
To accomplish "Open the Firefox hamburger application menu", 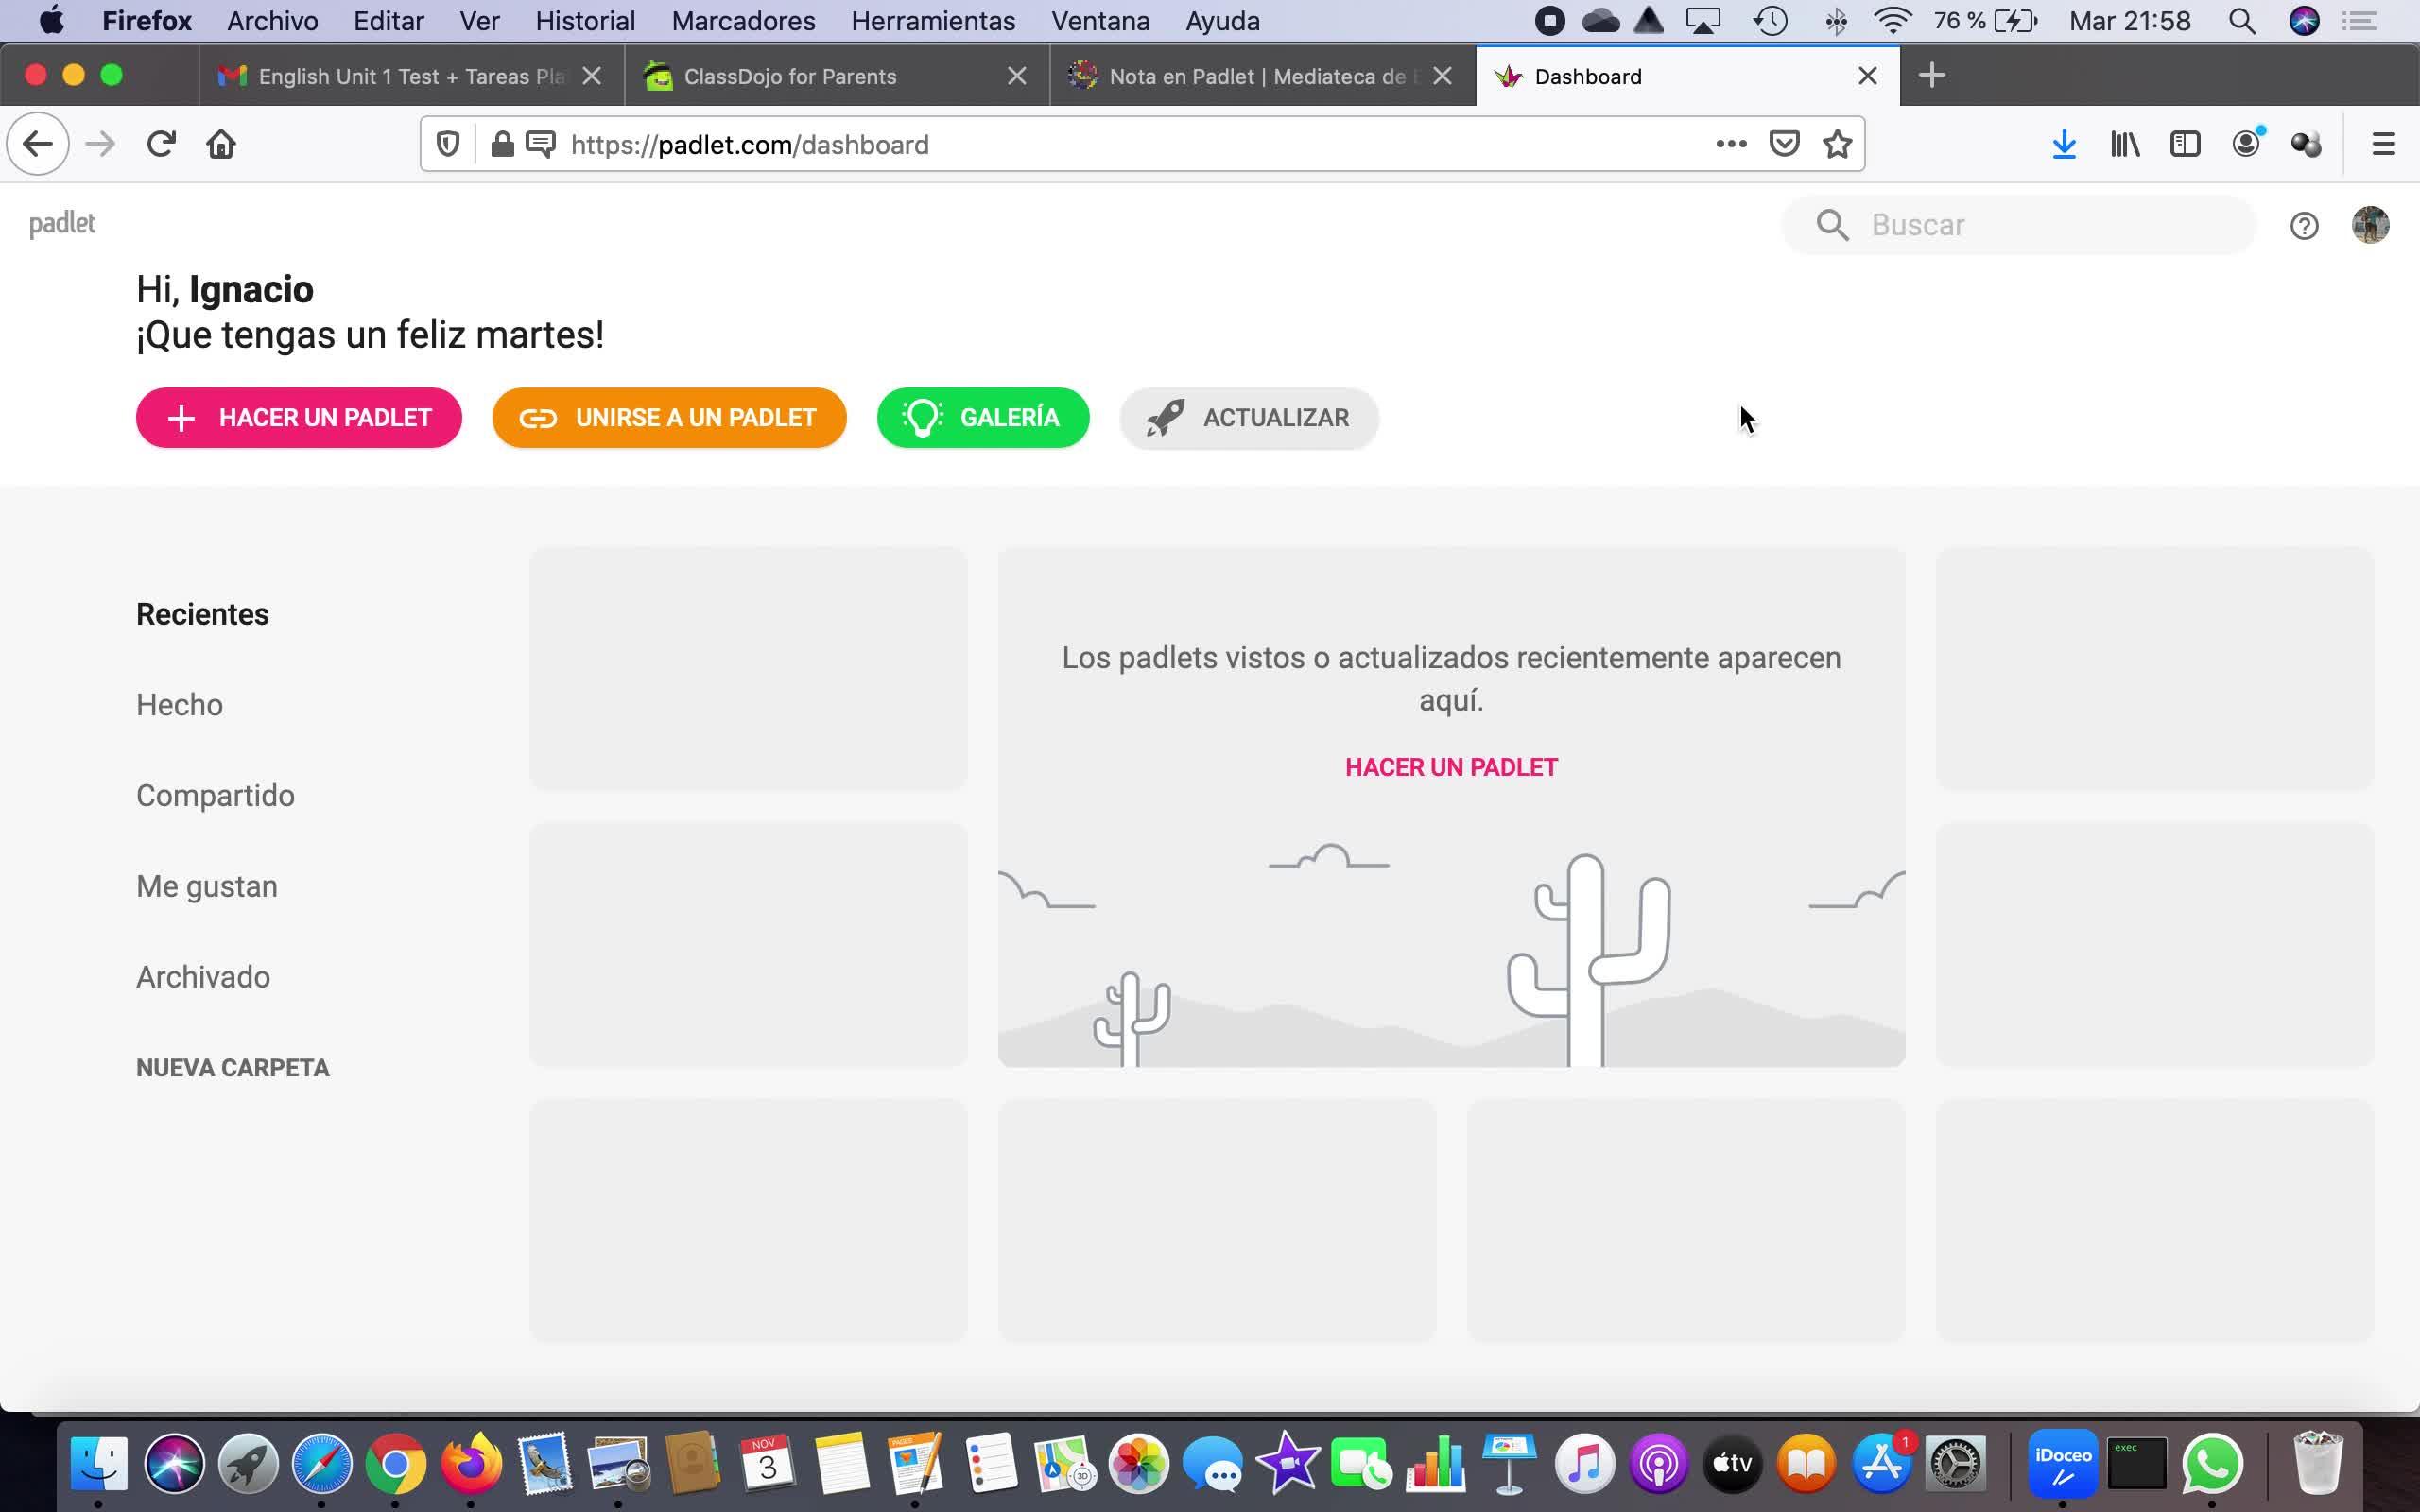I will click(2383, 145).
